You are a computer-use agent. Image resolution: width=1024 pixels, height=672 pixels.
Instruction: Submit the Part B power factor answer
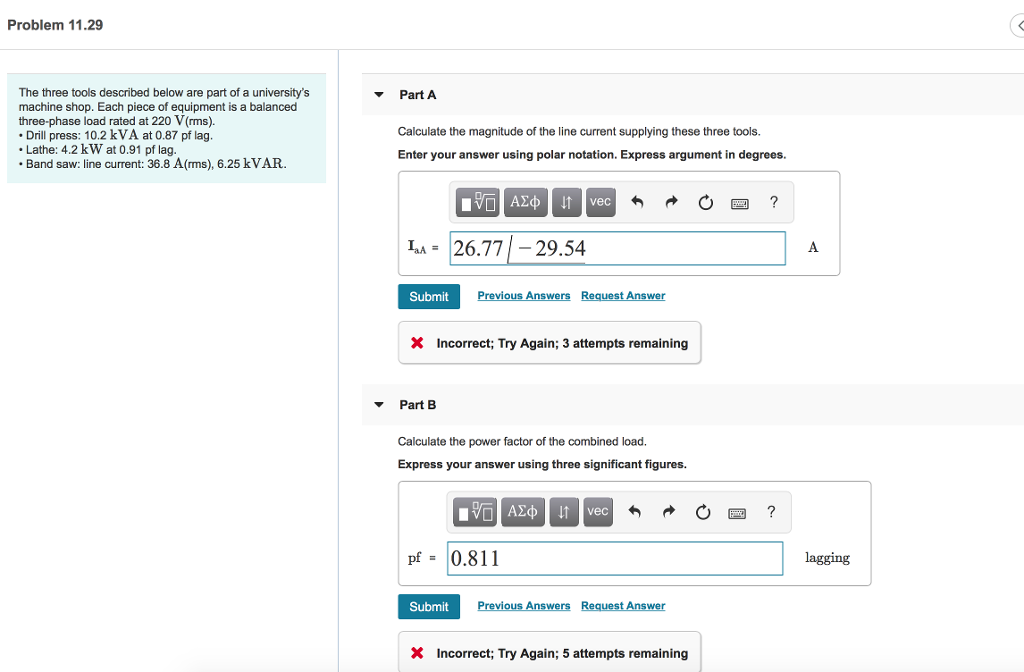428,606
